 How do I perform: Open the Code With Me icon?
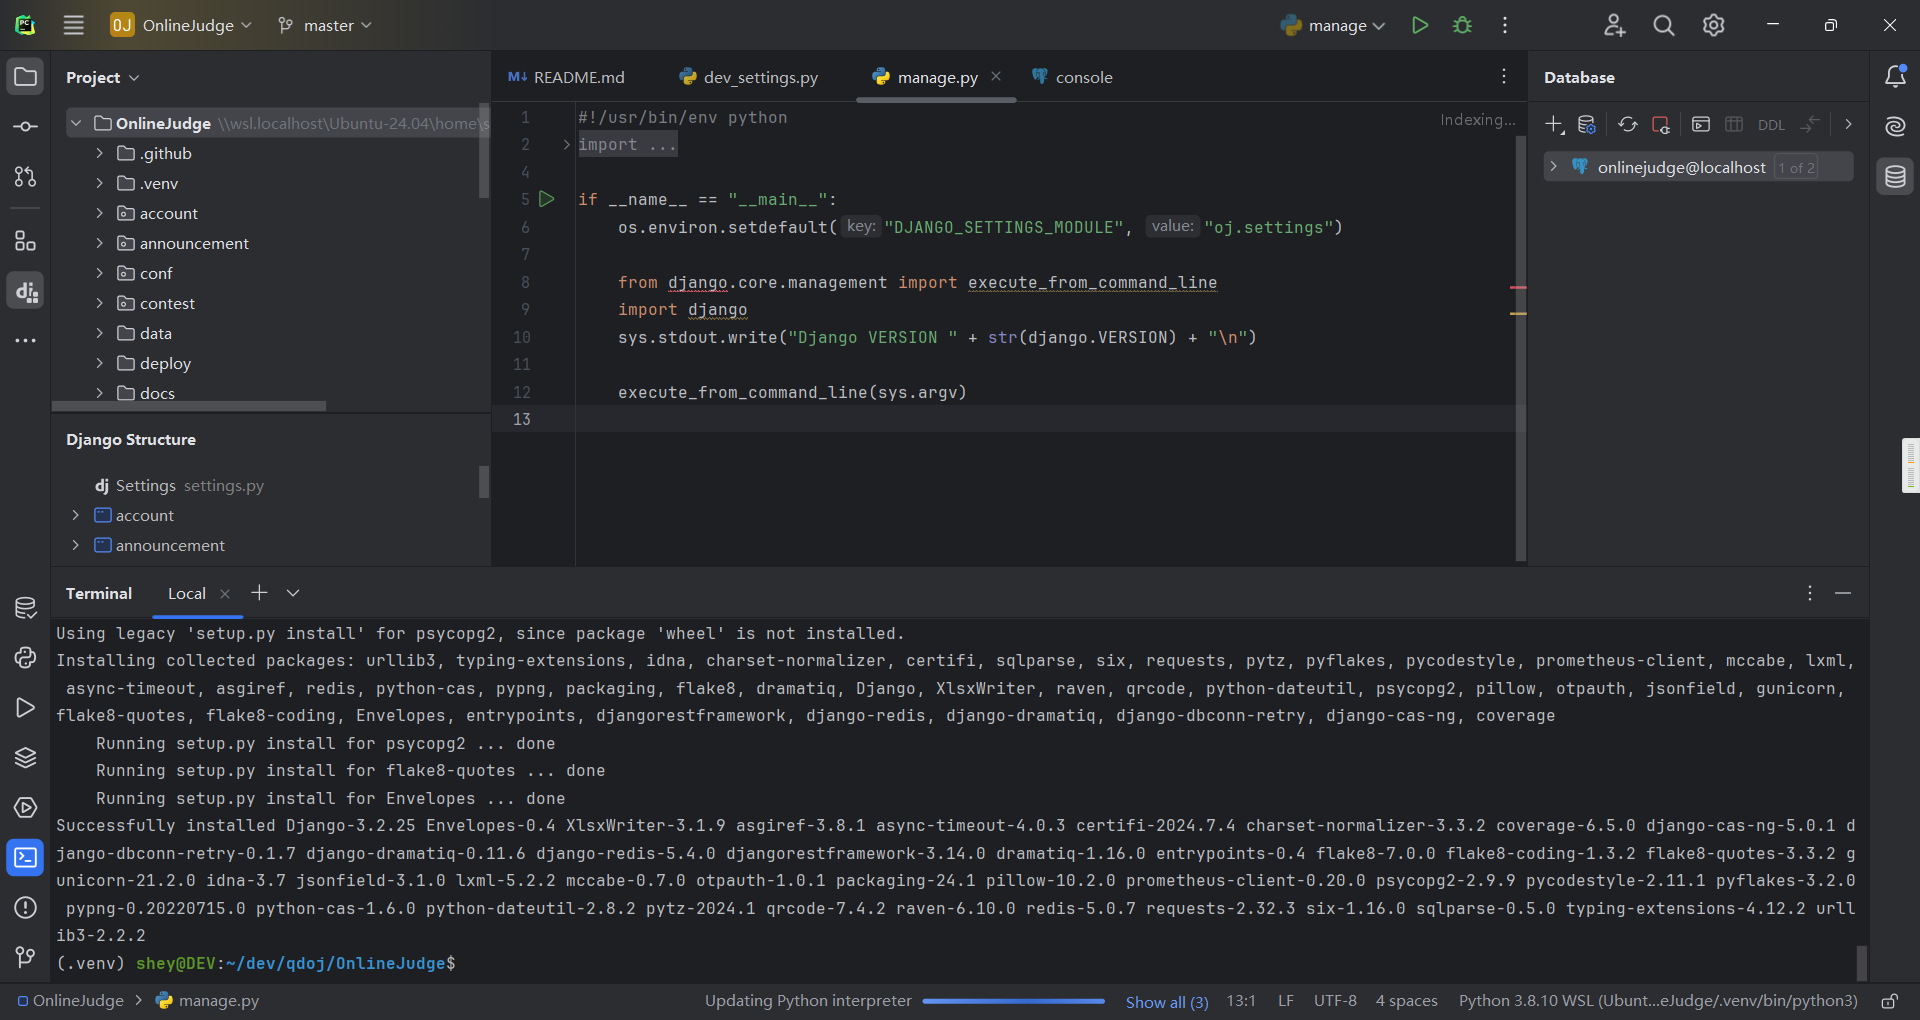(1614, 25)
